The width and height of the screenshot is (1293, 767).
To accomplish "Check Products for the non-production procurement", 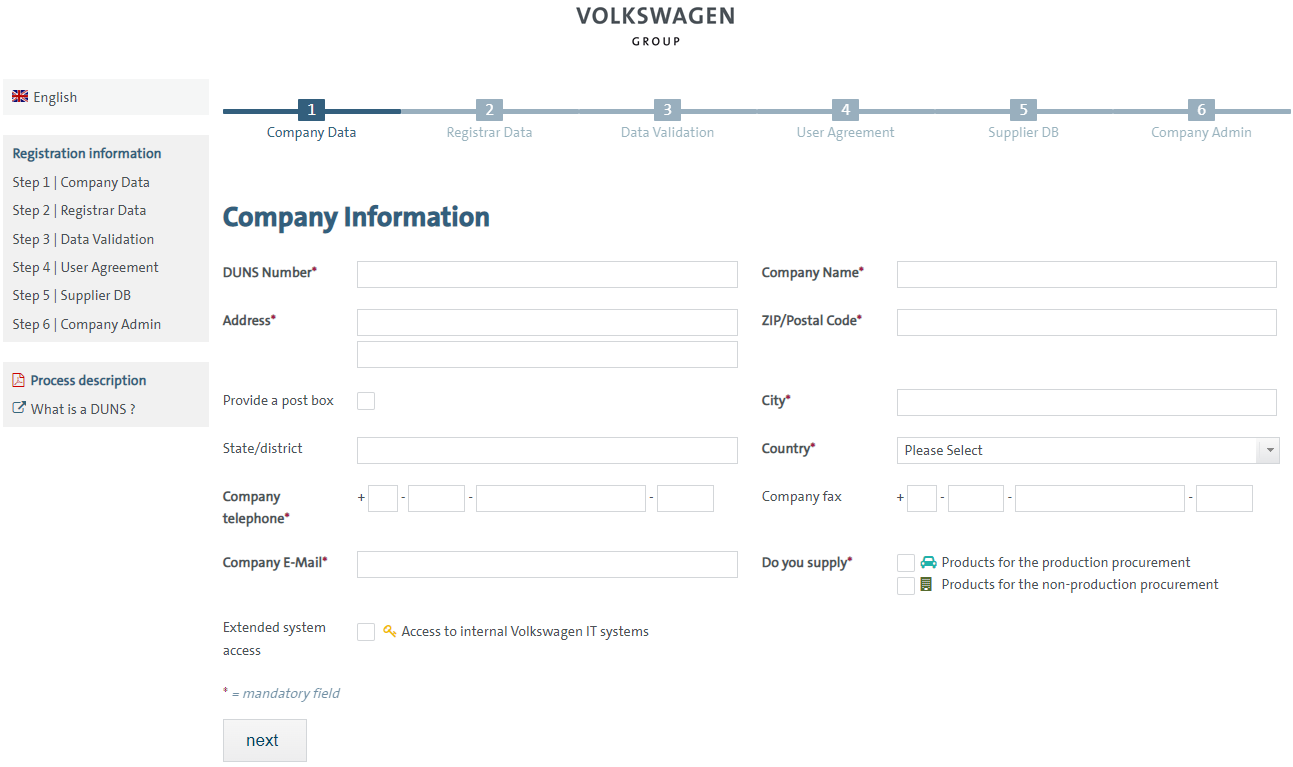I will pyautogui.click(x=906, y=585).
